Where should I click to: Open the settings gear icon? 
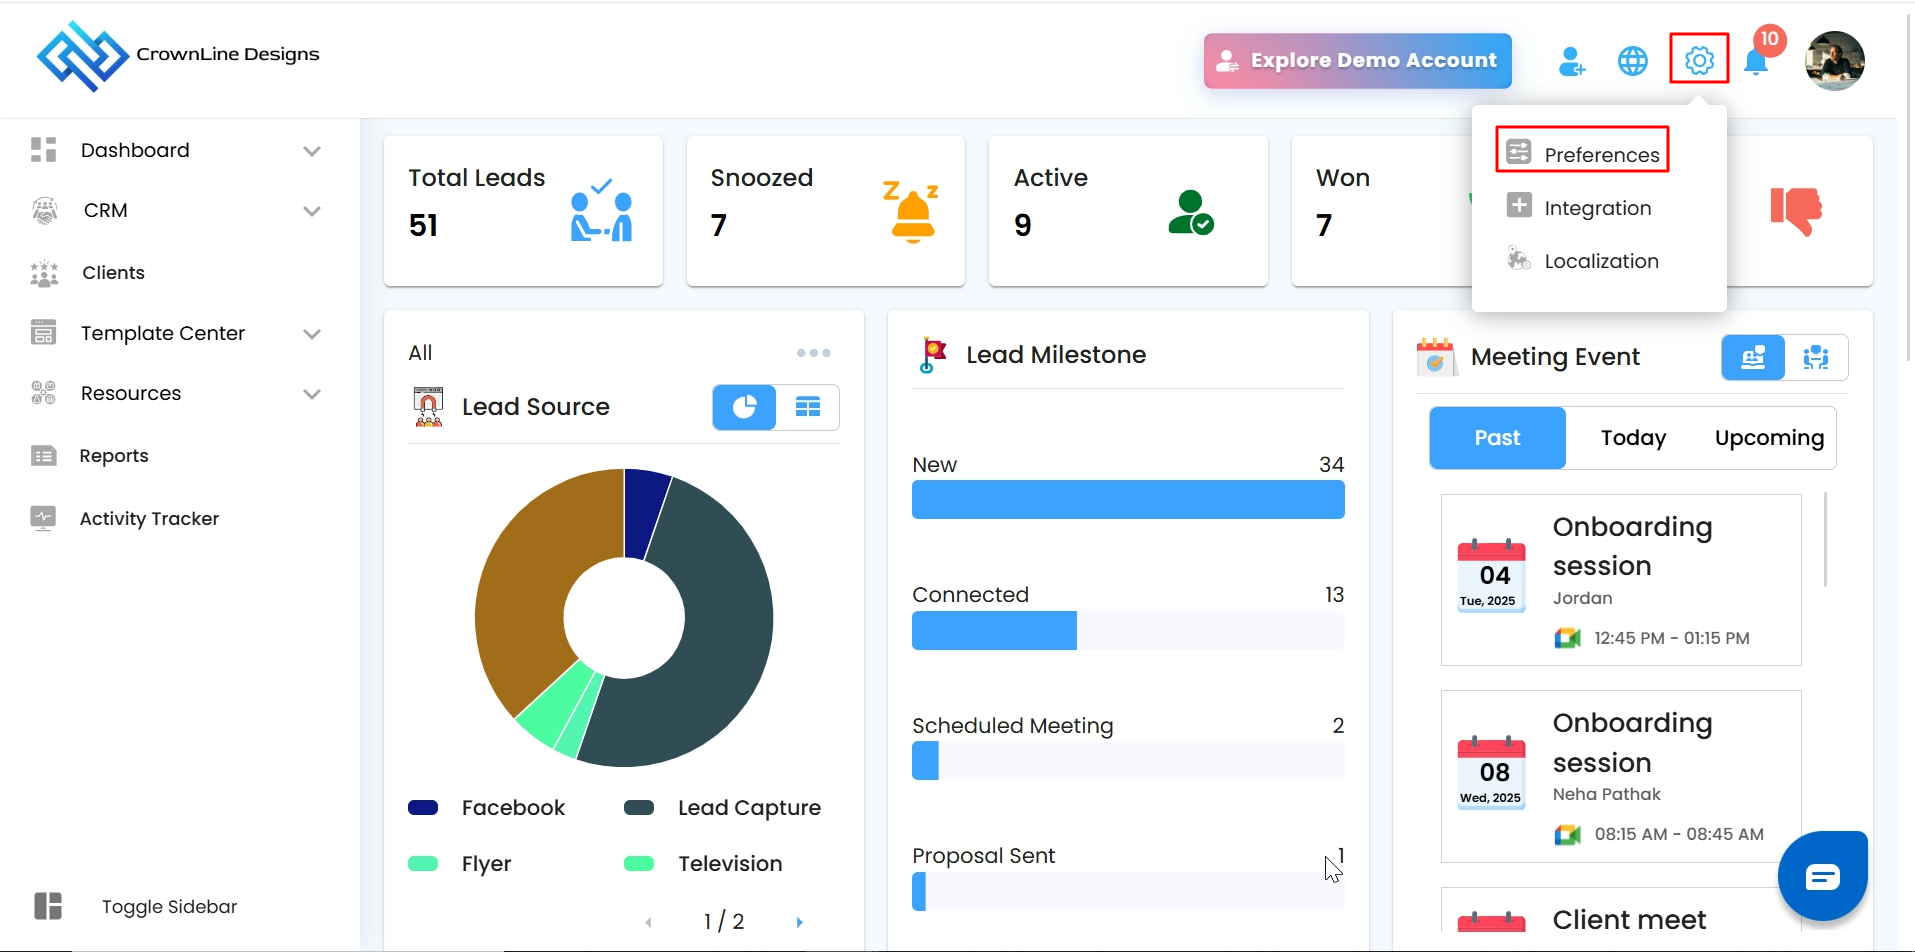coord(1699,60)
